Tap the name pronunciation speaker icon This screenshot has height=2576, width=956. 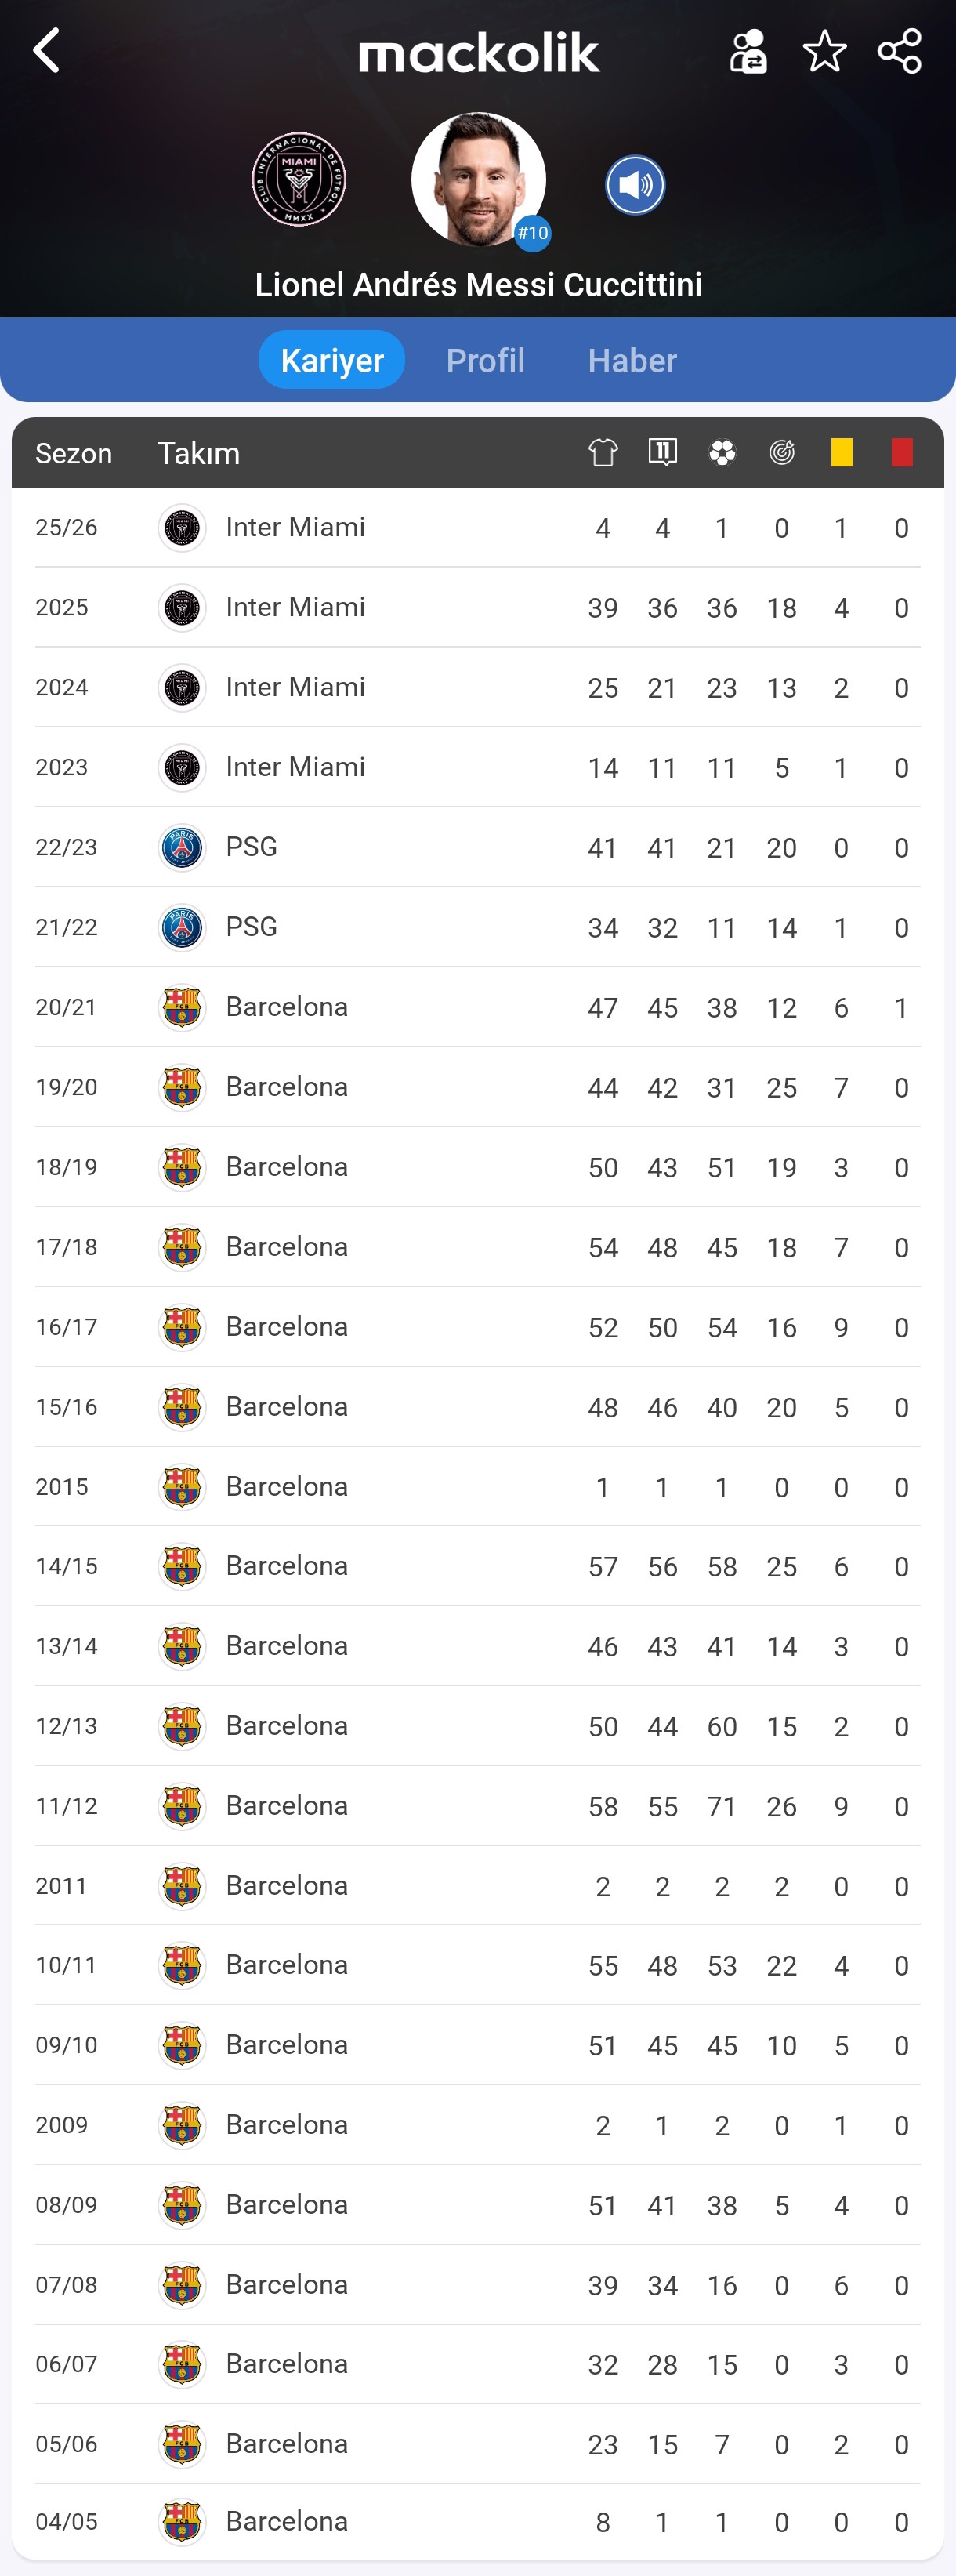pos(635,185)
